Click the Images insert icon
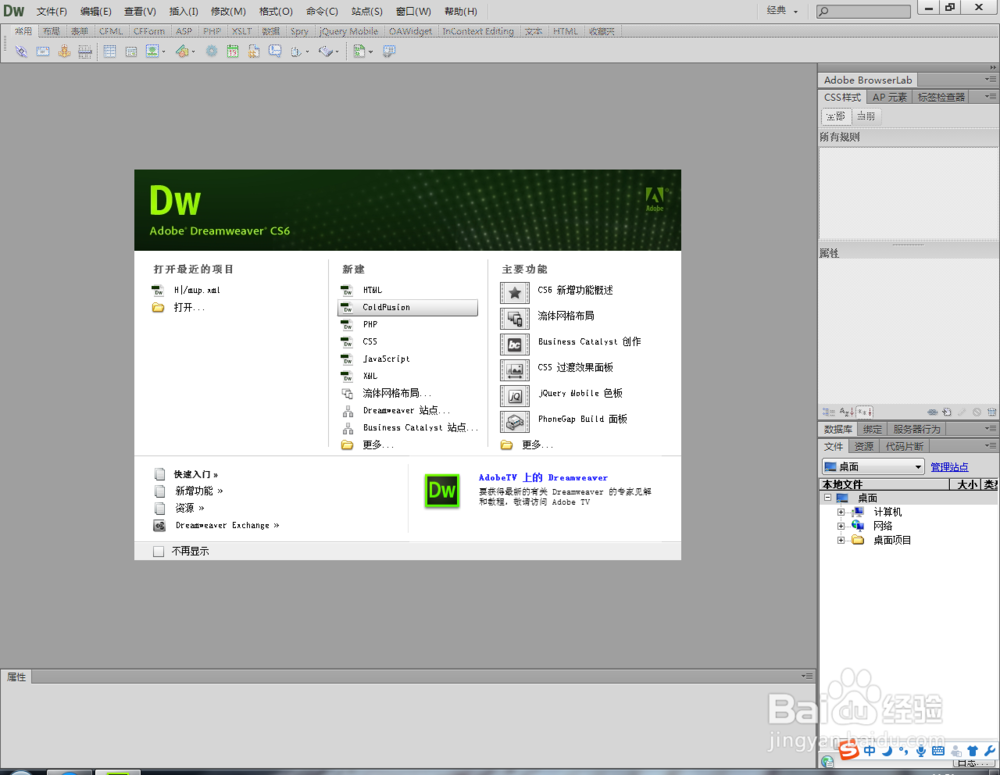The image size is (1000, 775). pyautogui.click(x=152, y=52)
